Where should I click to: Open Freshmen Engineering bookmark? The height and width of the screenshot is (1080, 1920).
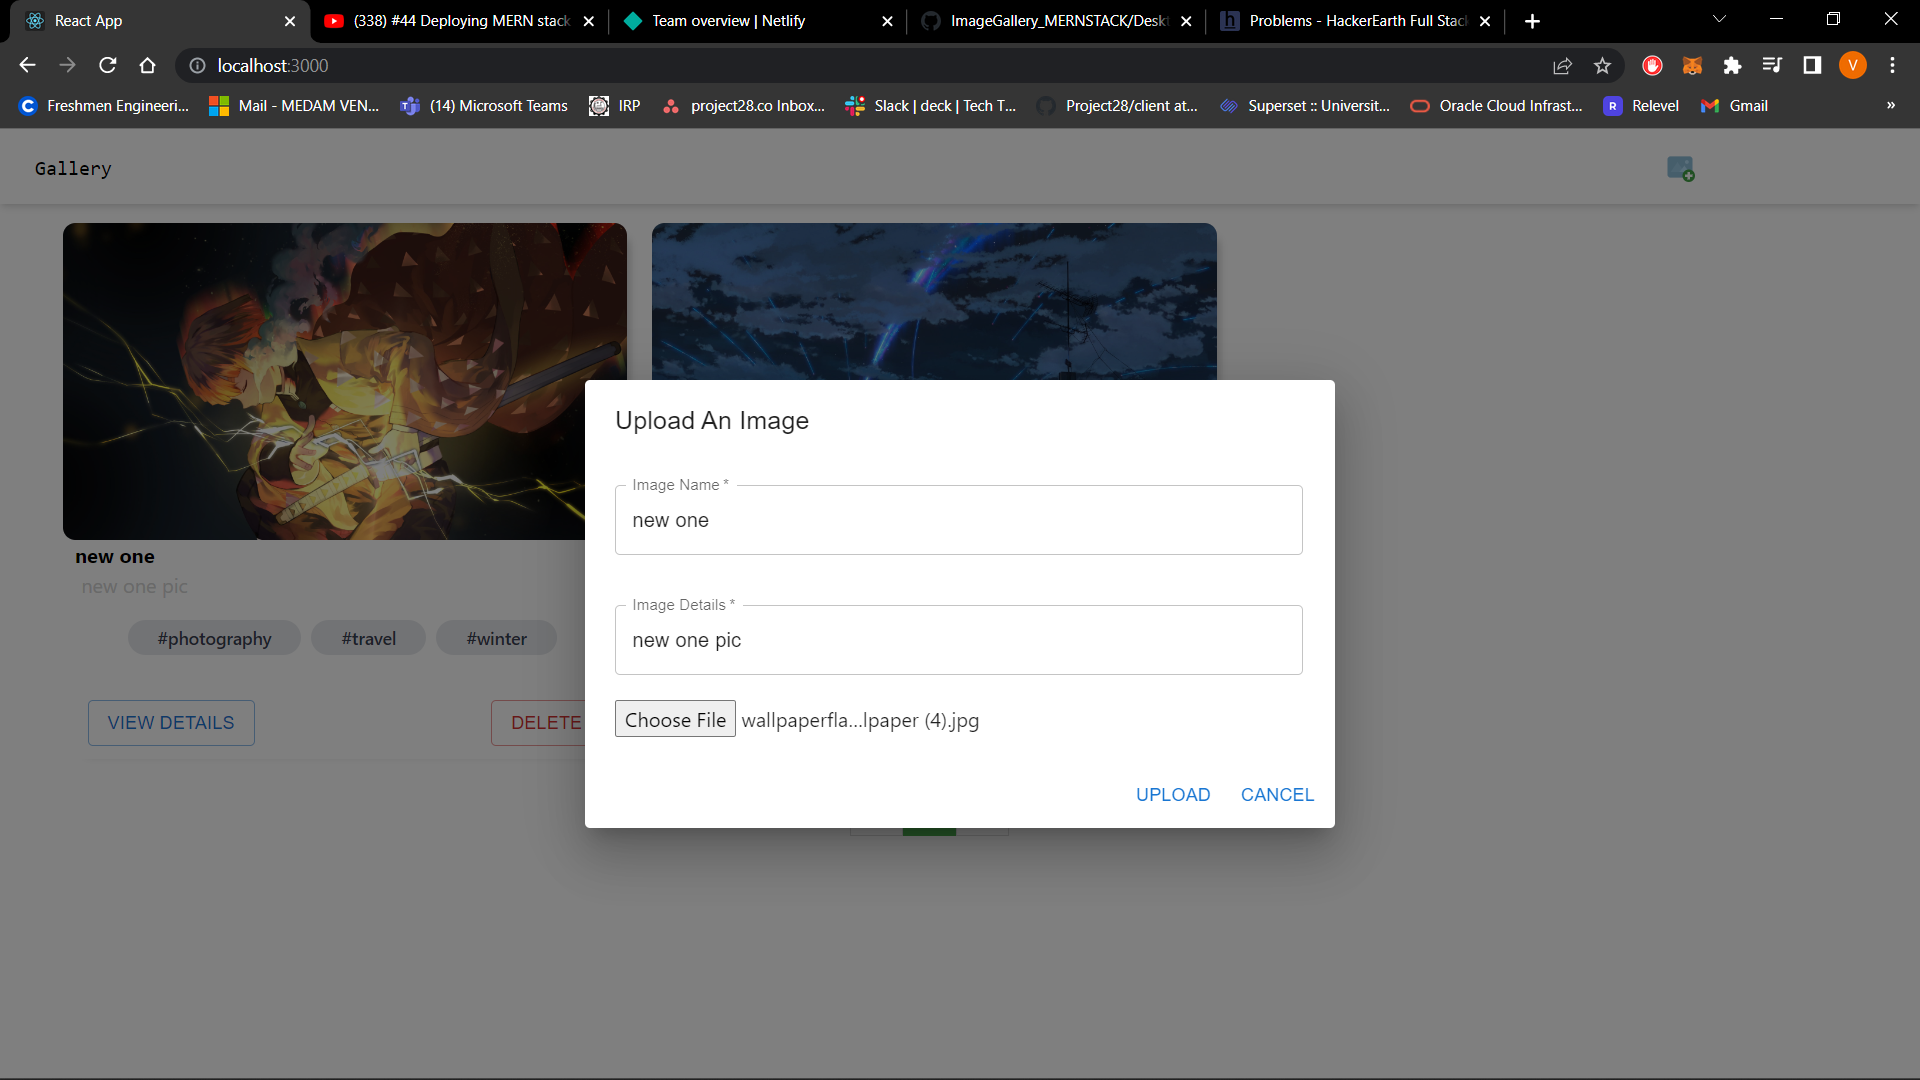coord(104,105)
